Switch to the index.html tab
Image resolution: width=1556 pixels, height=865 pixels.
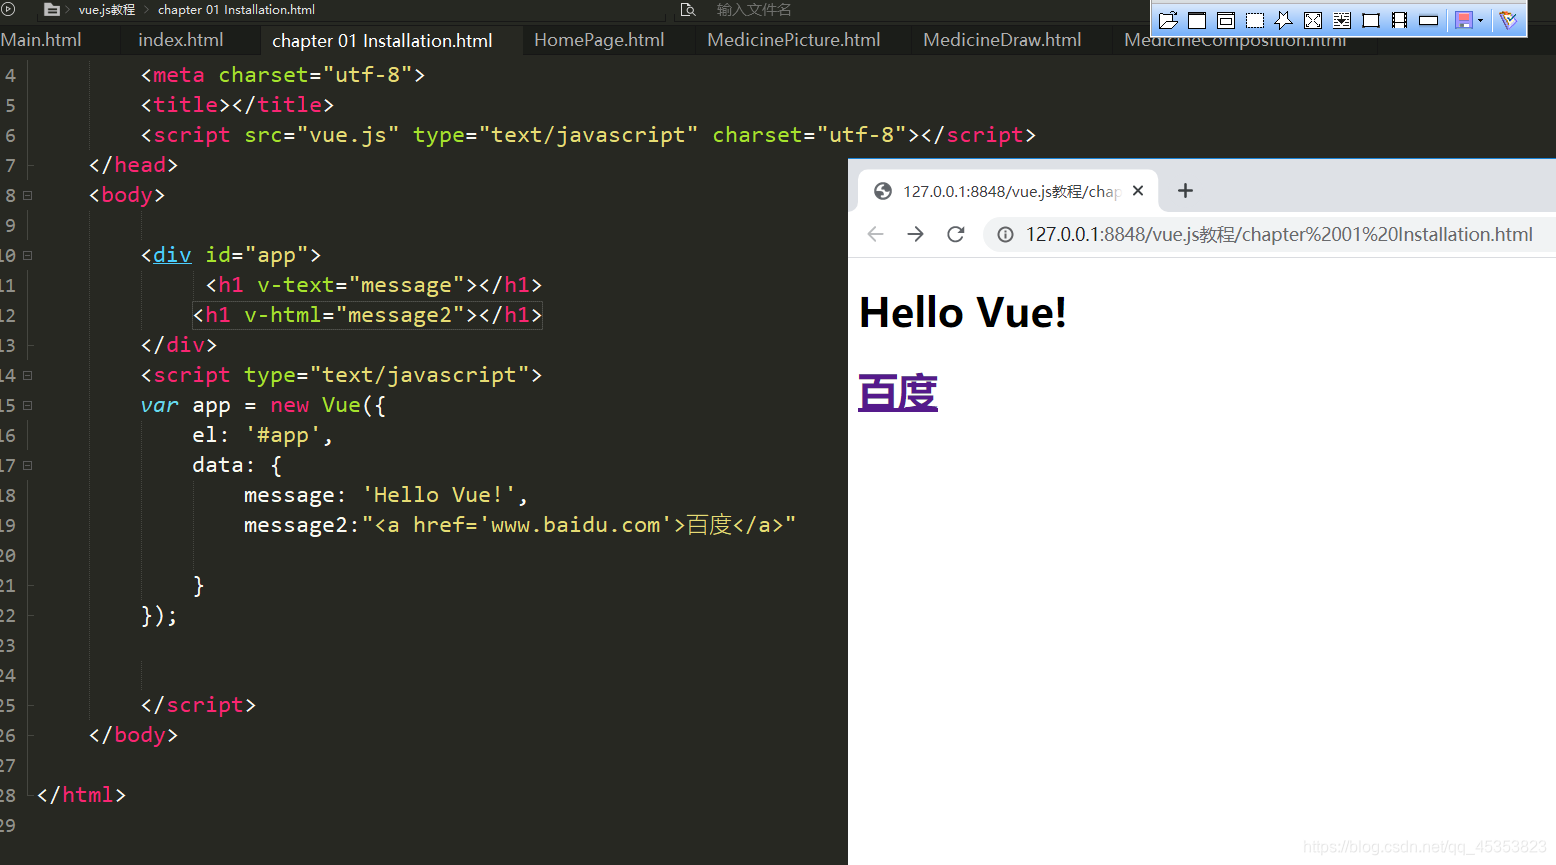(x=181, y=40)
